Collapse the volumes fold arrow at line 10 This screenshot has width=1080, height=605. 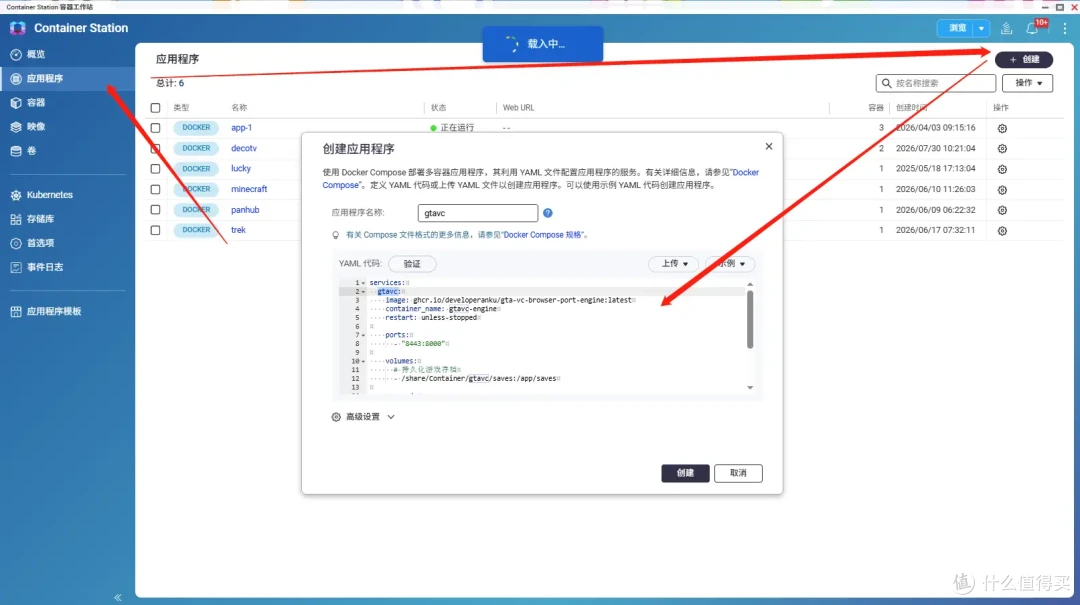click(x=364, y=362)
